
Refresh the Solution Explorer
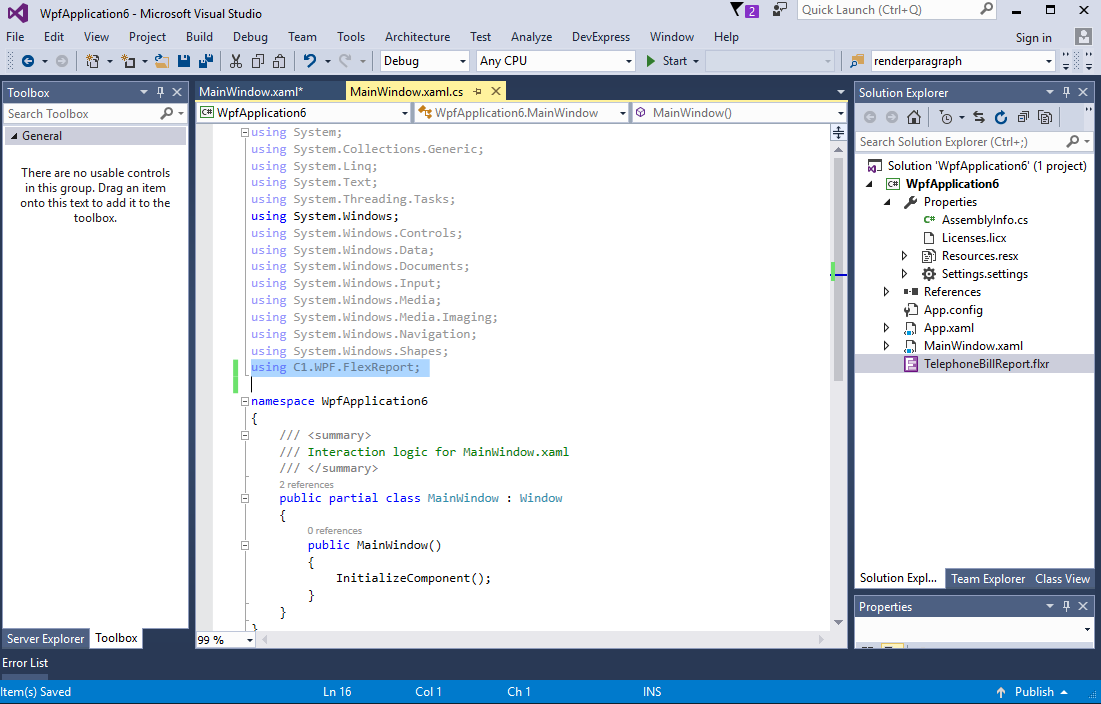[1001, 117]
